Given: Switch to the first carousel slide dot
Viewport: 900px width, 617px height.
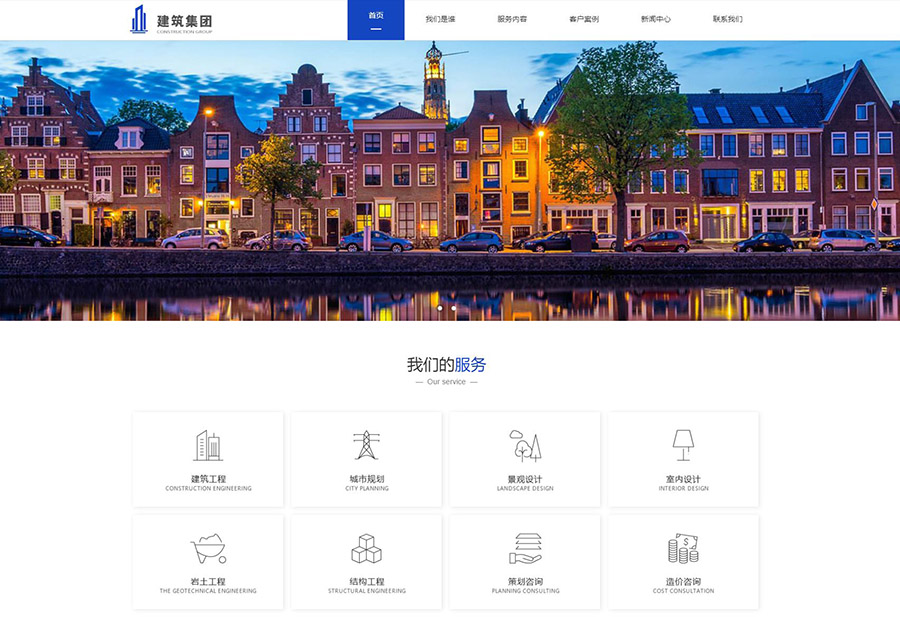Looking at the screenshot, I should point(440,308).
